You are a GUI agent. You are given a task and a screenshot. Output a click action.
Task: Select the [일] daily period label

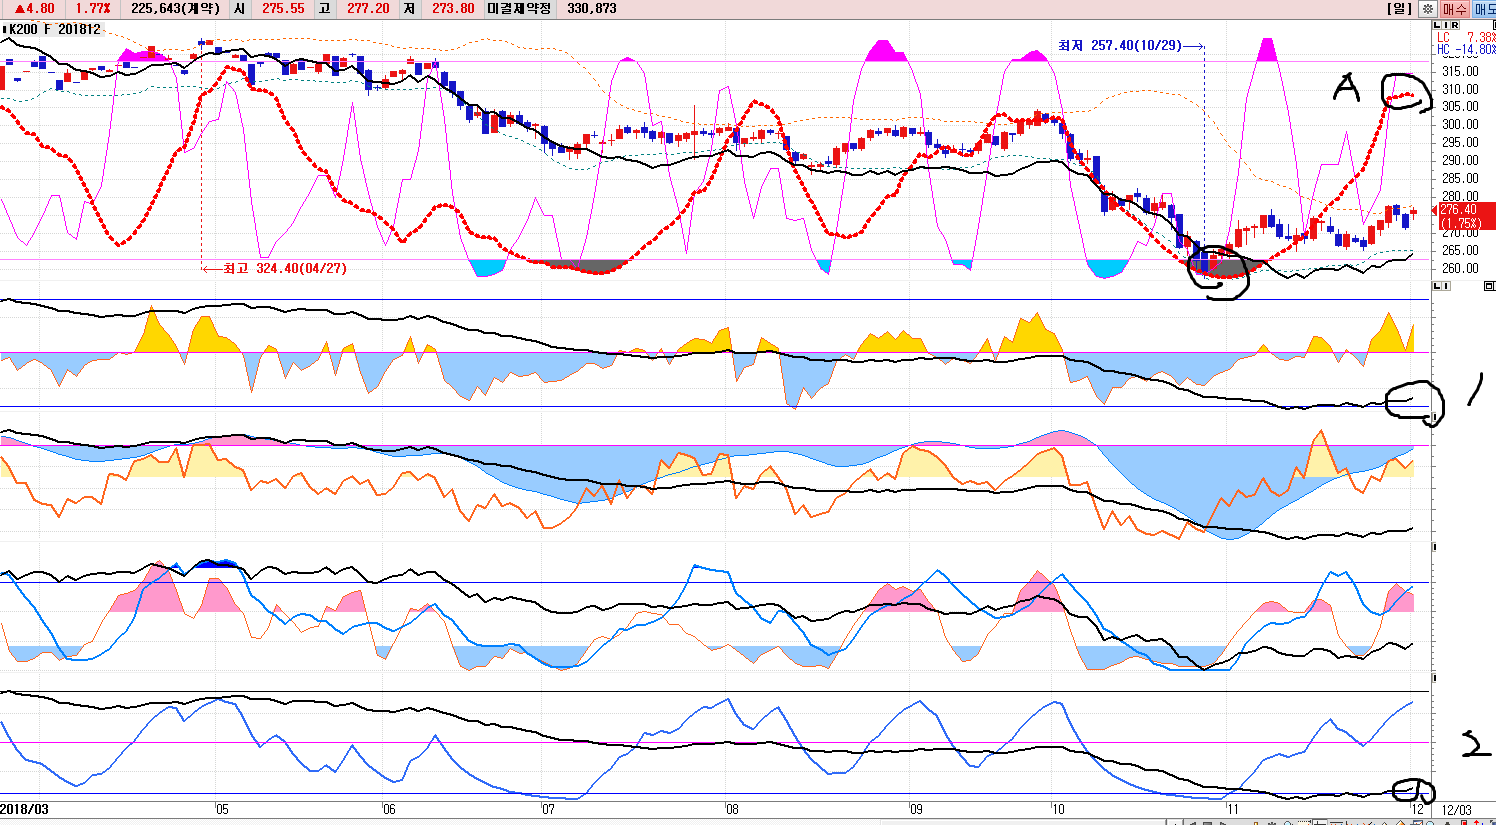[1400, 8]
